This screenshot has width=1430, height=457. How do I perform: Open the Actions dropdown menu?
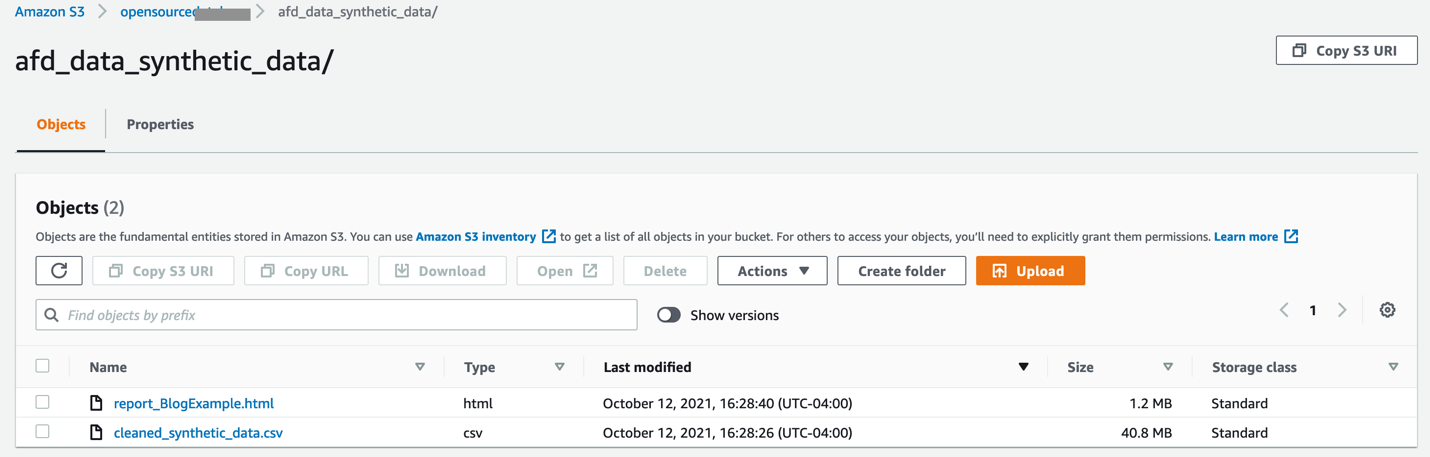[772, 271]
